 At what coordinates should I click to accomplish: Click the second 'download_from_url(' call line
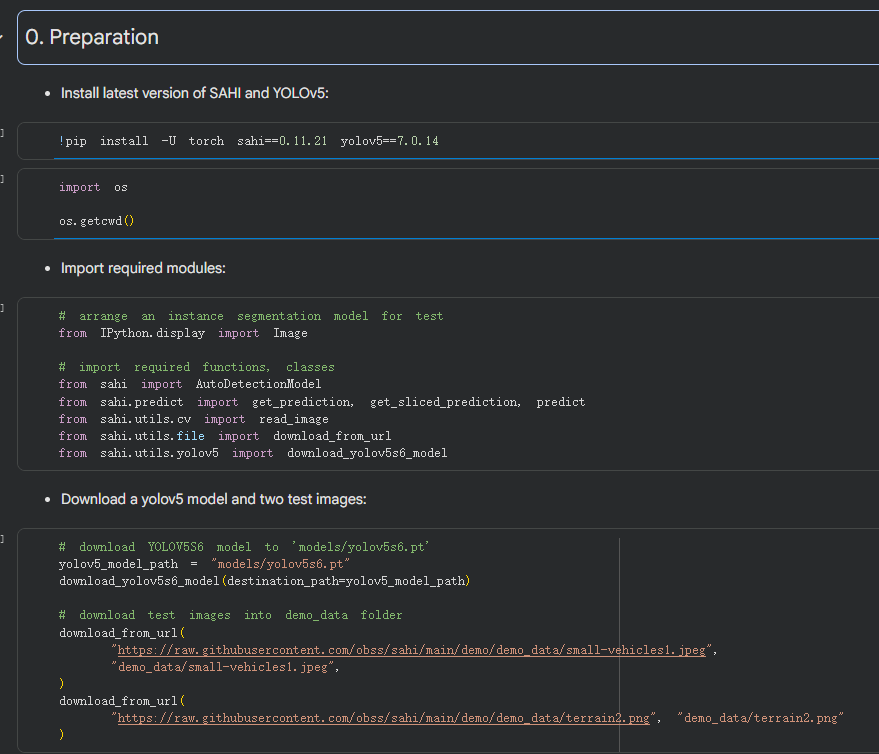(x=122, y=701)
